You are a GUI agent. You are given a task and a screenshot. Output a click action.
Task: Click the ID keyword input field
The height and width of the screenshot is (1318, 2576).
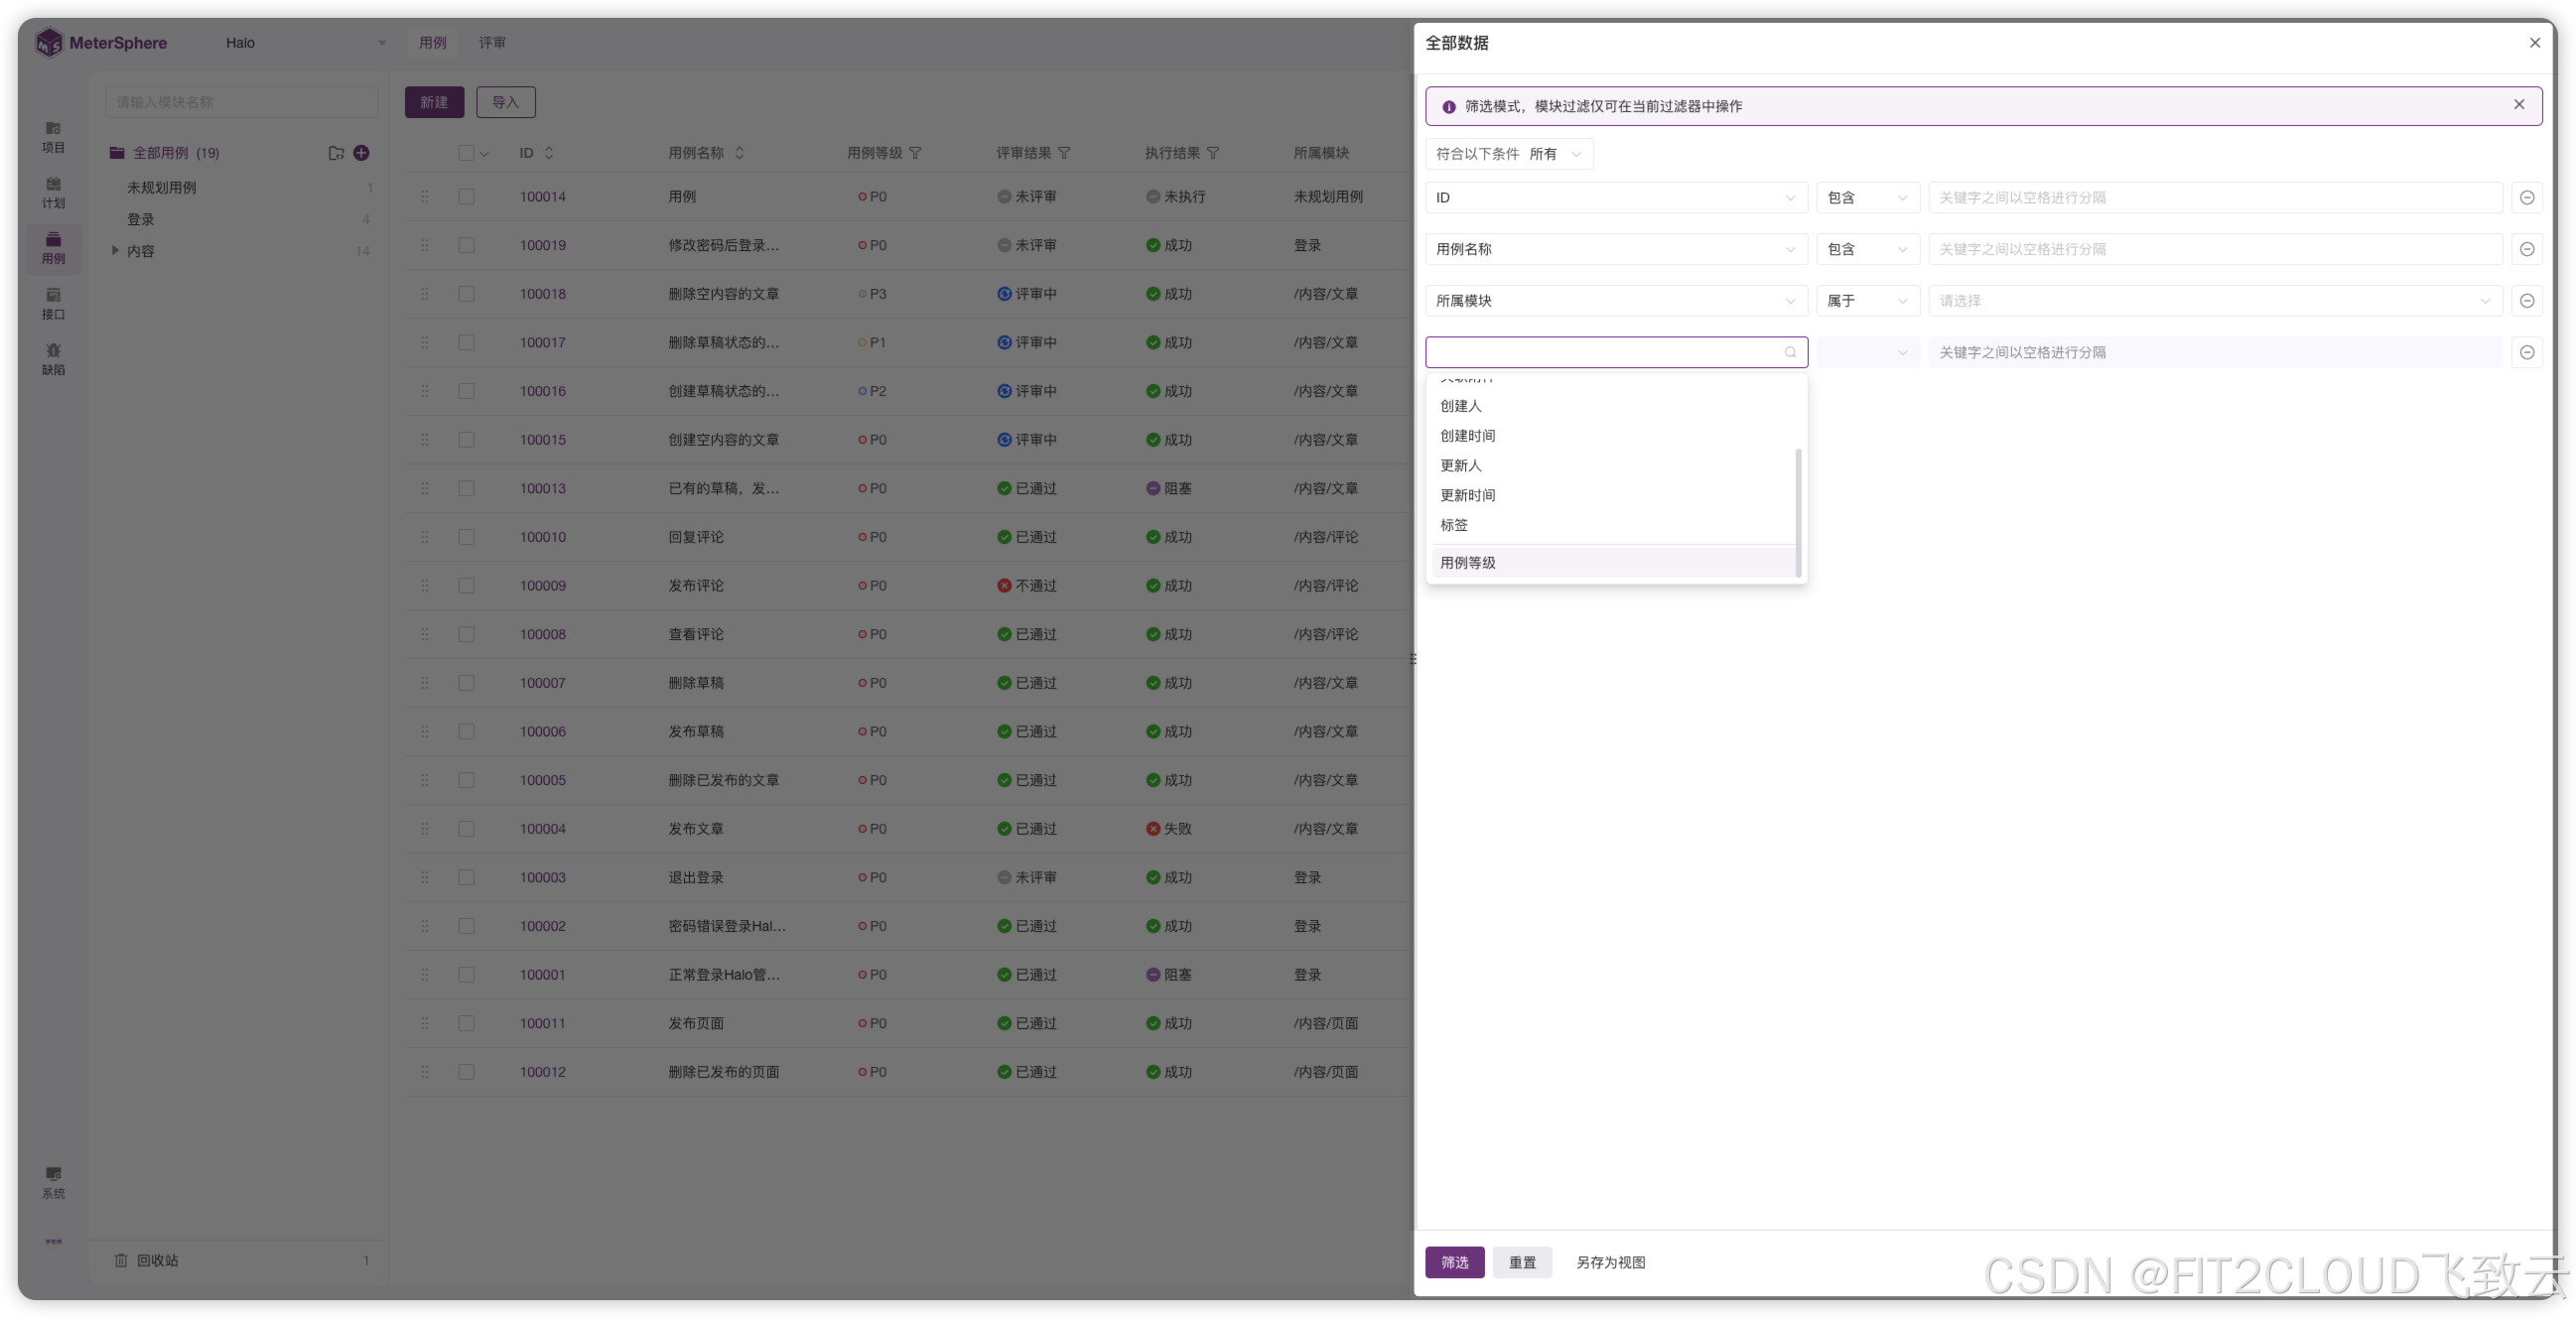click(x=2215, y=198)
